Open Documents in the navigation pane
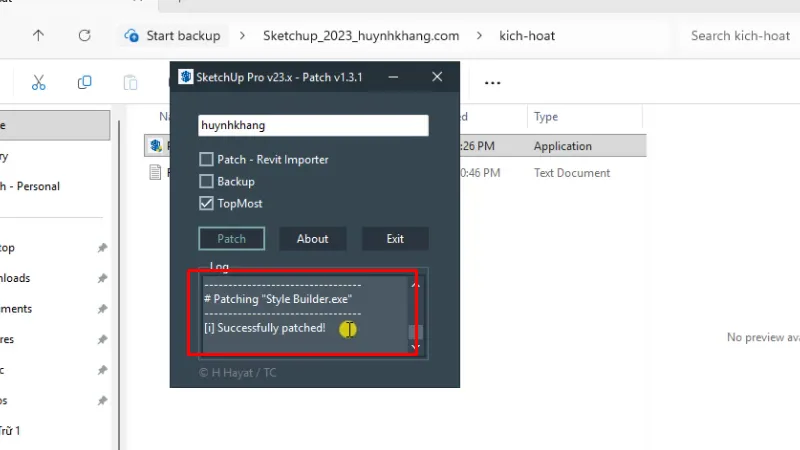 (16, 309)
